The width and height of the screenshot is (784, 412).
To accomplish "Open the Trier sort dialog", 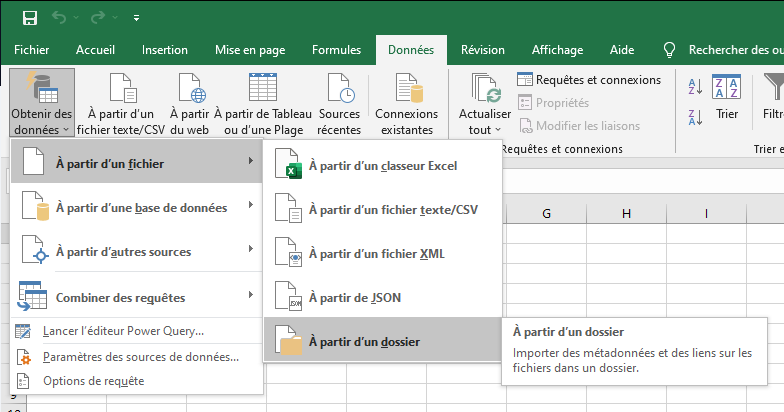I will pyautogui.click(x=726, y=98).
